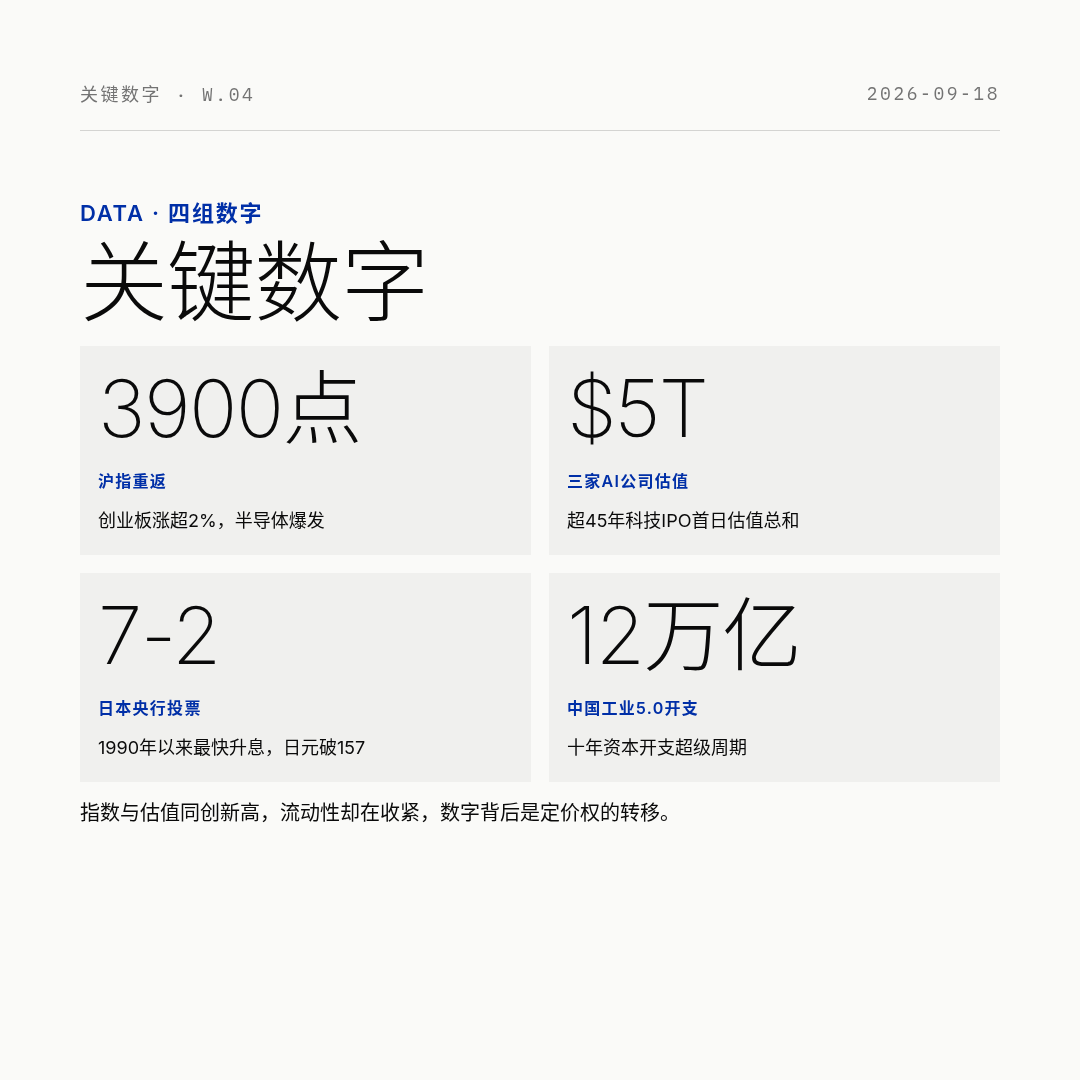
Task: Select the text 超45年科技IPO首日估值总和
Action: [683, 520]
